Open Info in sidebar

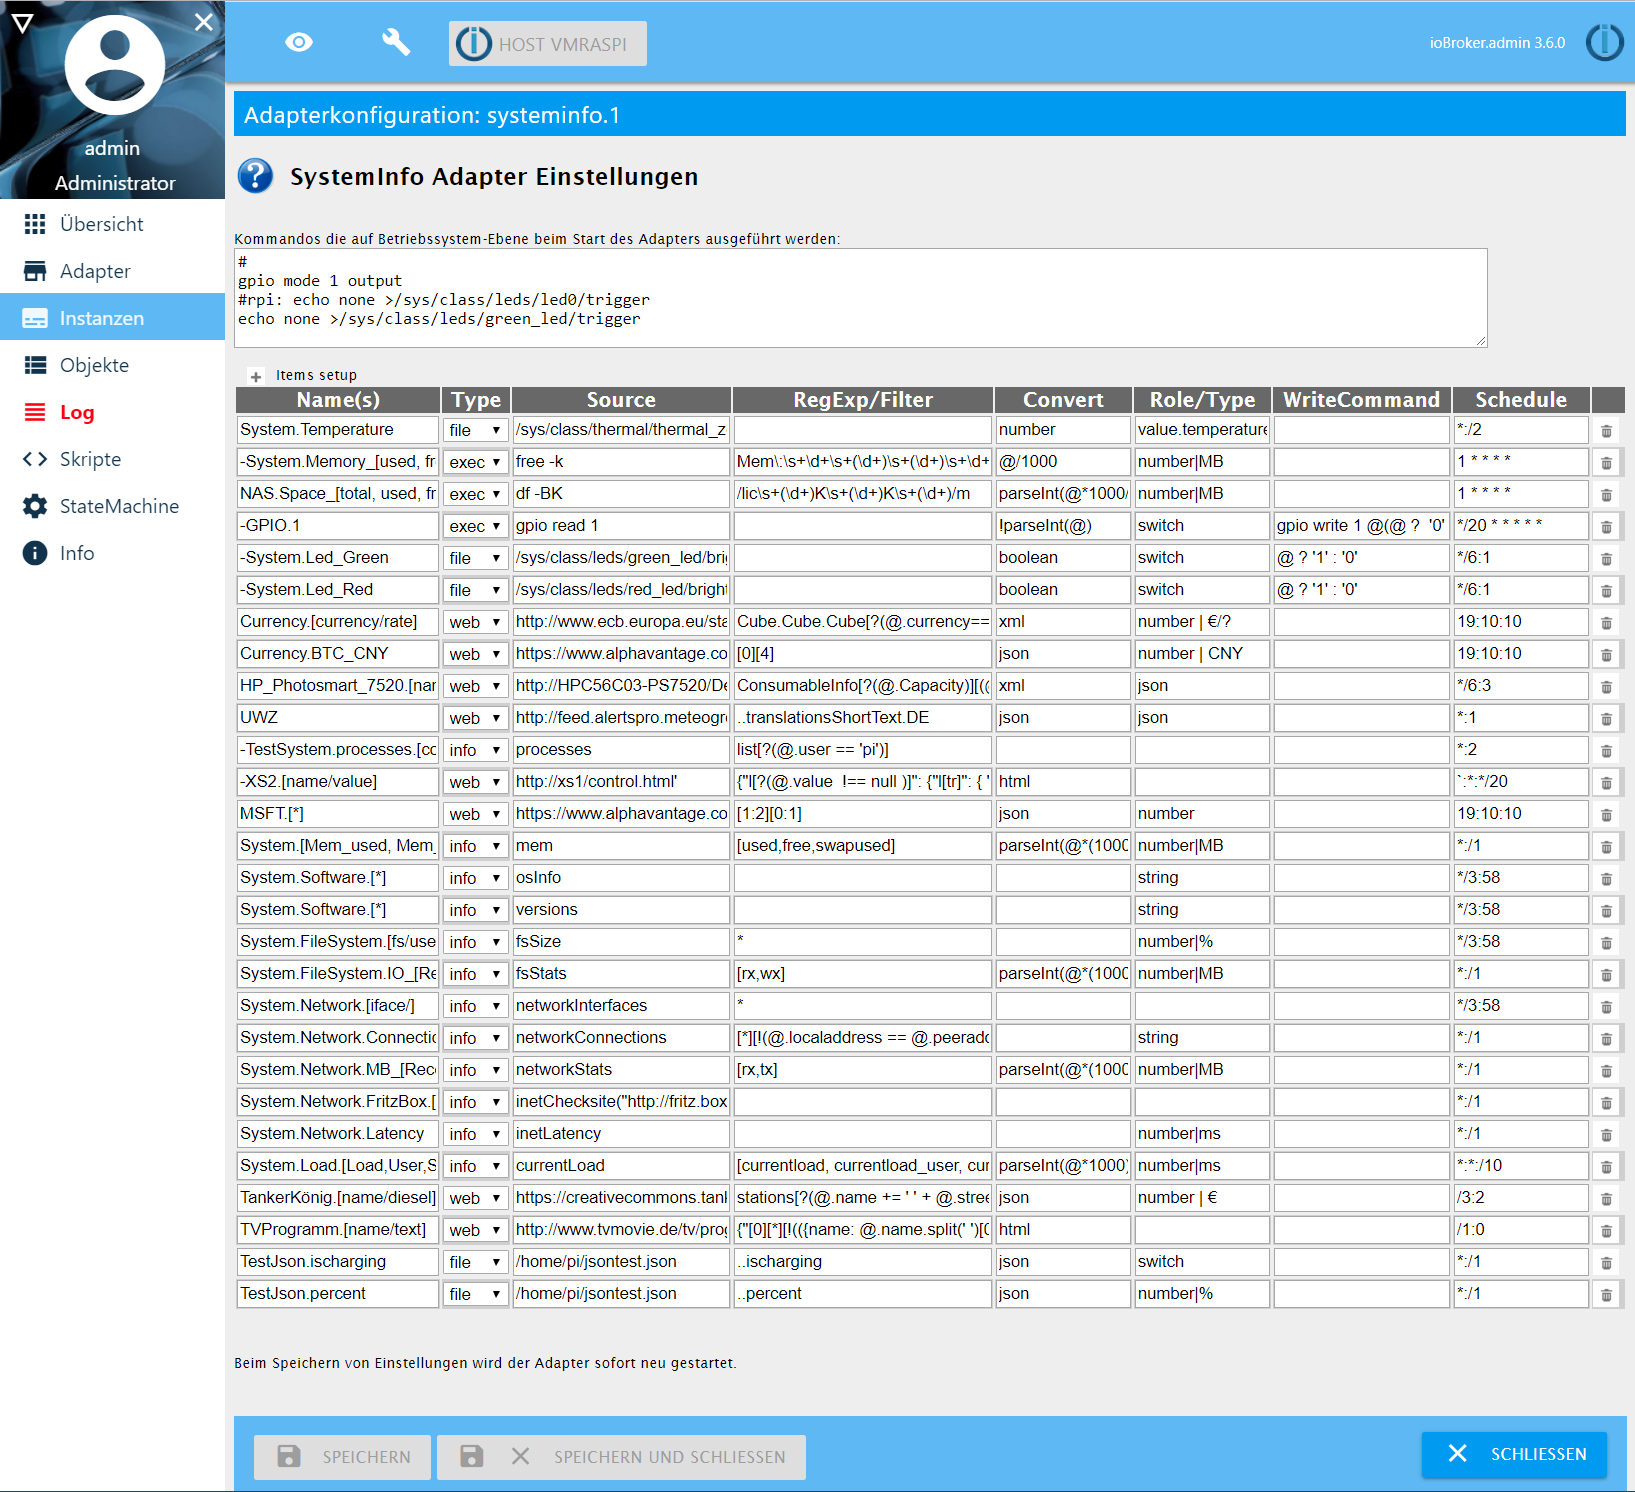pos(112,553)
